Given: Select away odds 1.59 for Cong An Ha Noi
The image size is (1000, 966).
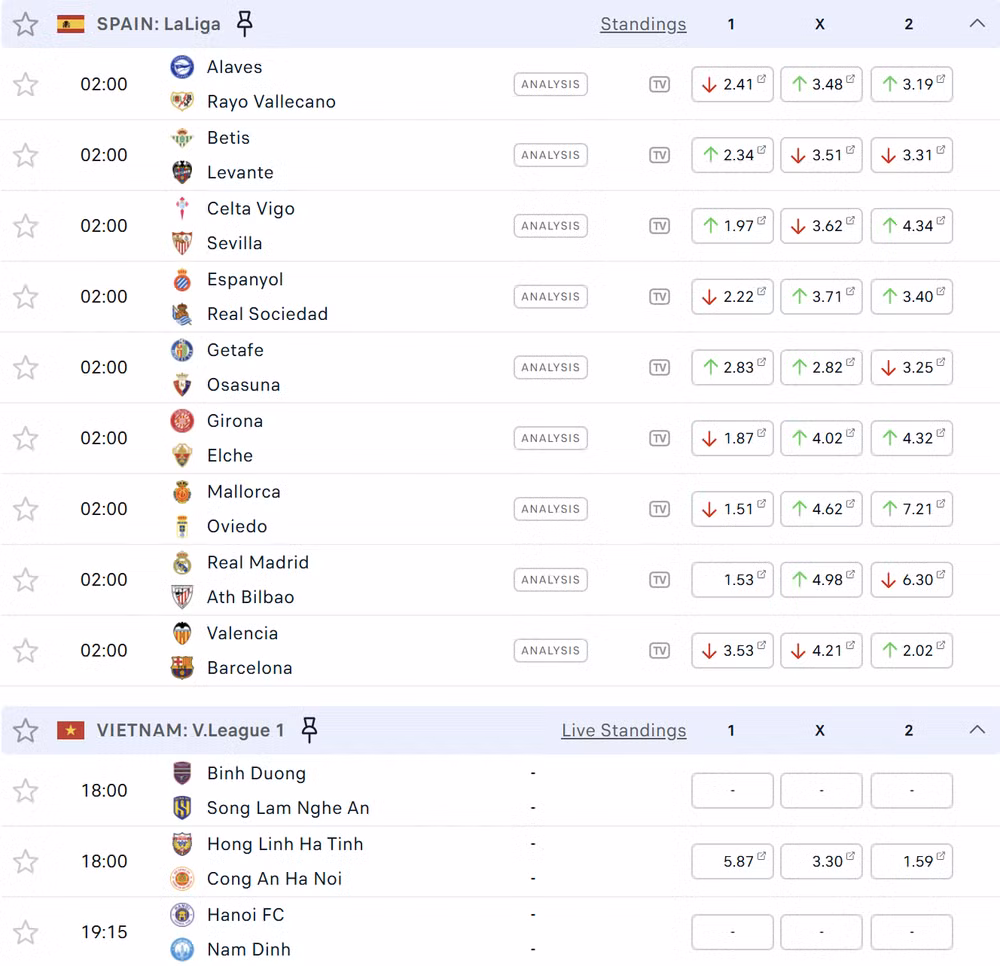Looking at the screenshot, I should [x=911, y=861].
